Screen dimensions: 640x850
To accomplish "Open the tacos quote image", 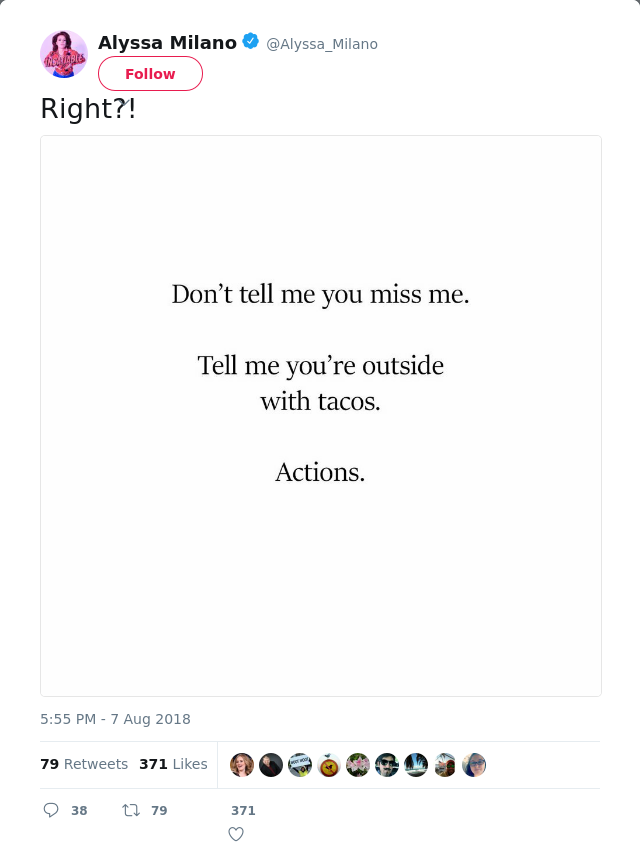I will 321,416.
